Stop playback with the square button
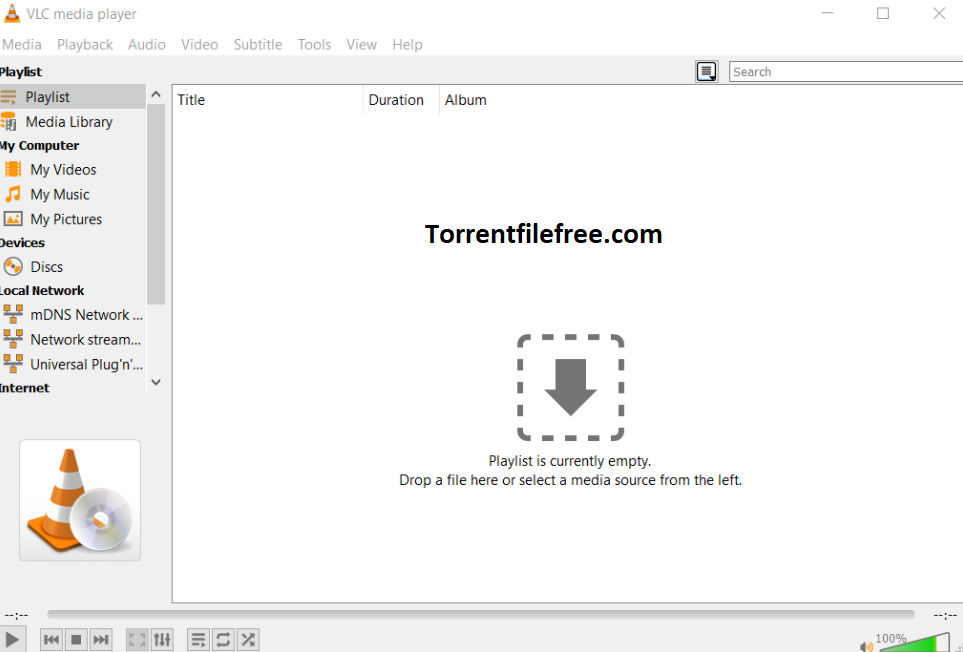This screenshot has width=963, height=652. tap(76, 640)
